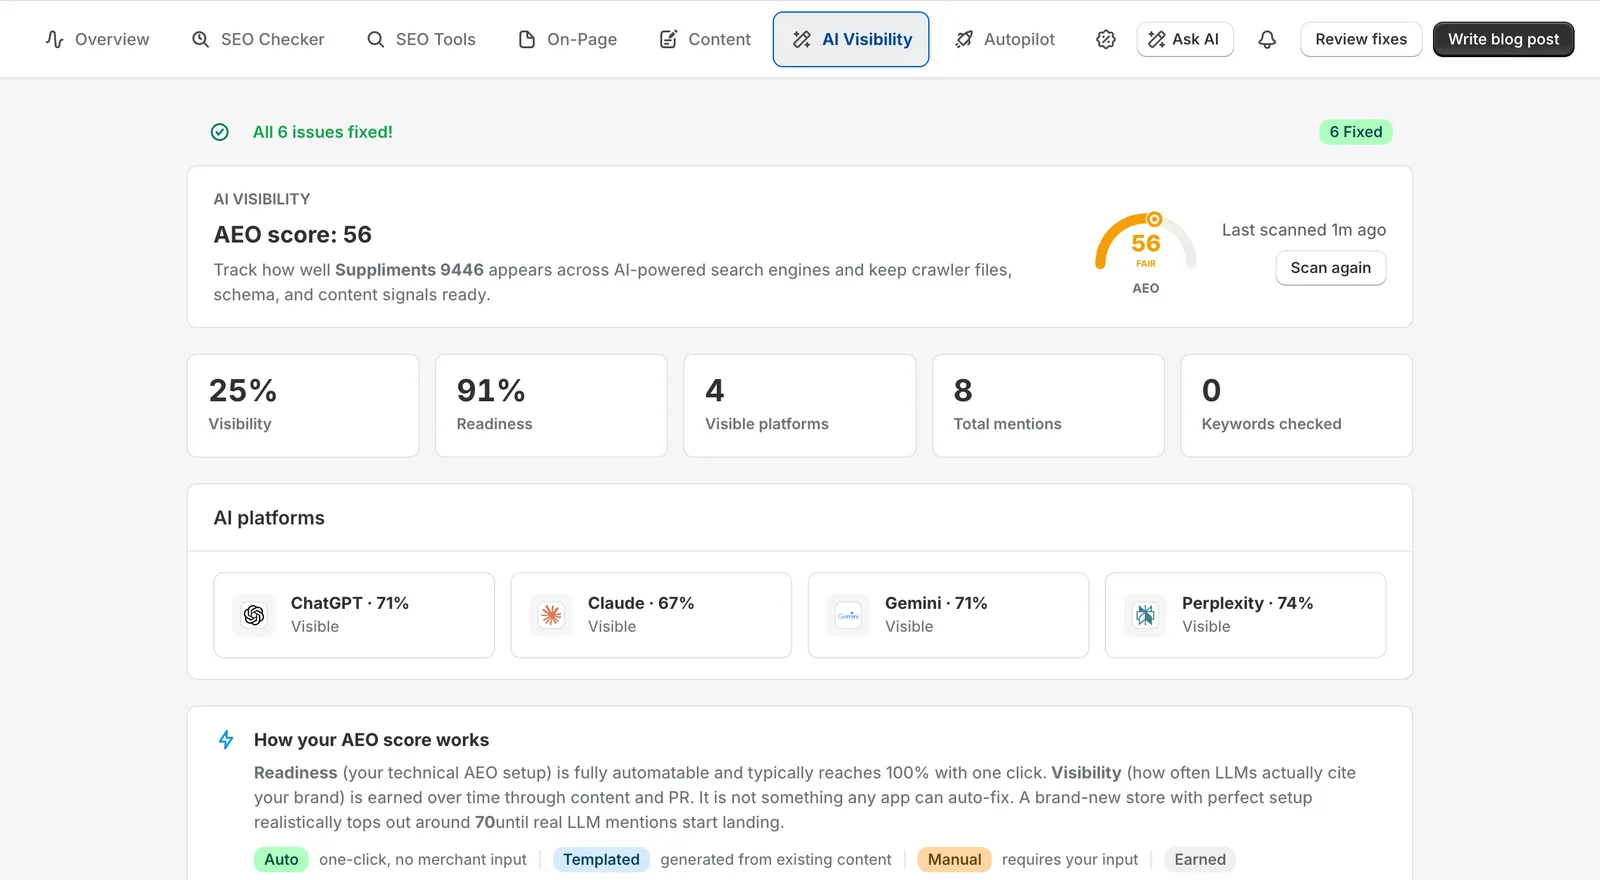Click the 91% Readiness stat card
Viewport: 1600px width, 880px height.
pos(551,406)
